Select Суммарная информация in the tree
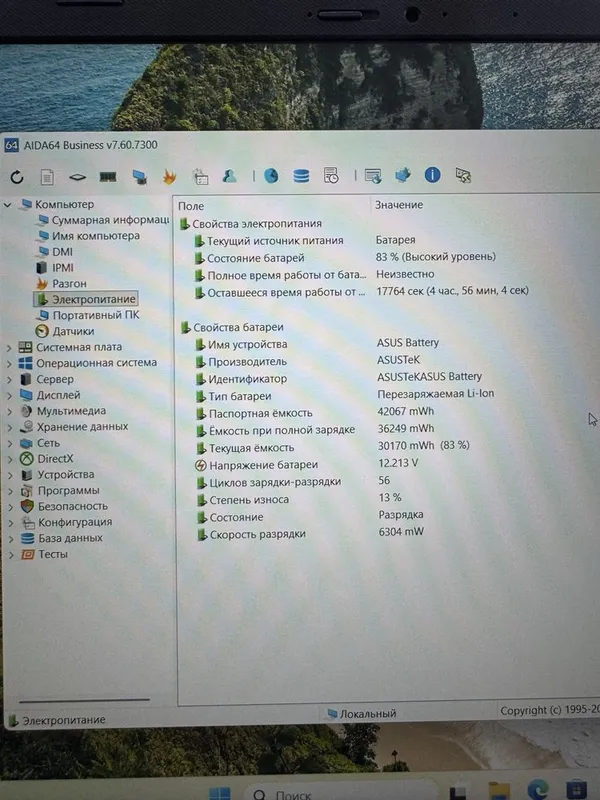The width and height of the screenshot is (600, 800). coord(104,220)
